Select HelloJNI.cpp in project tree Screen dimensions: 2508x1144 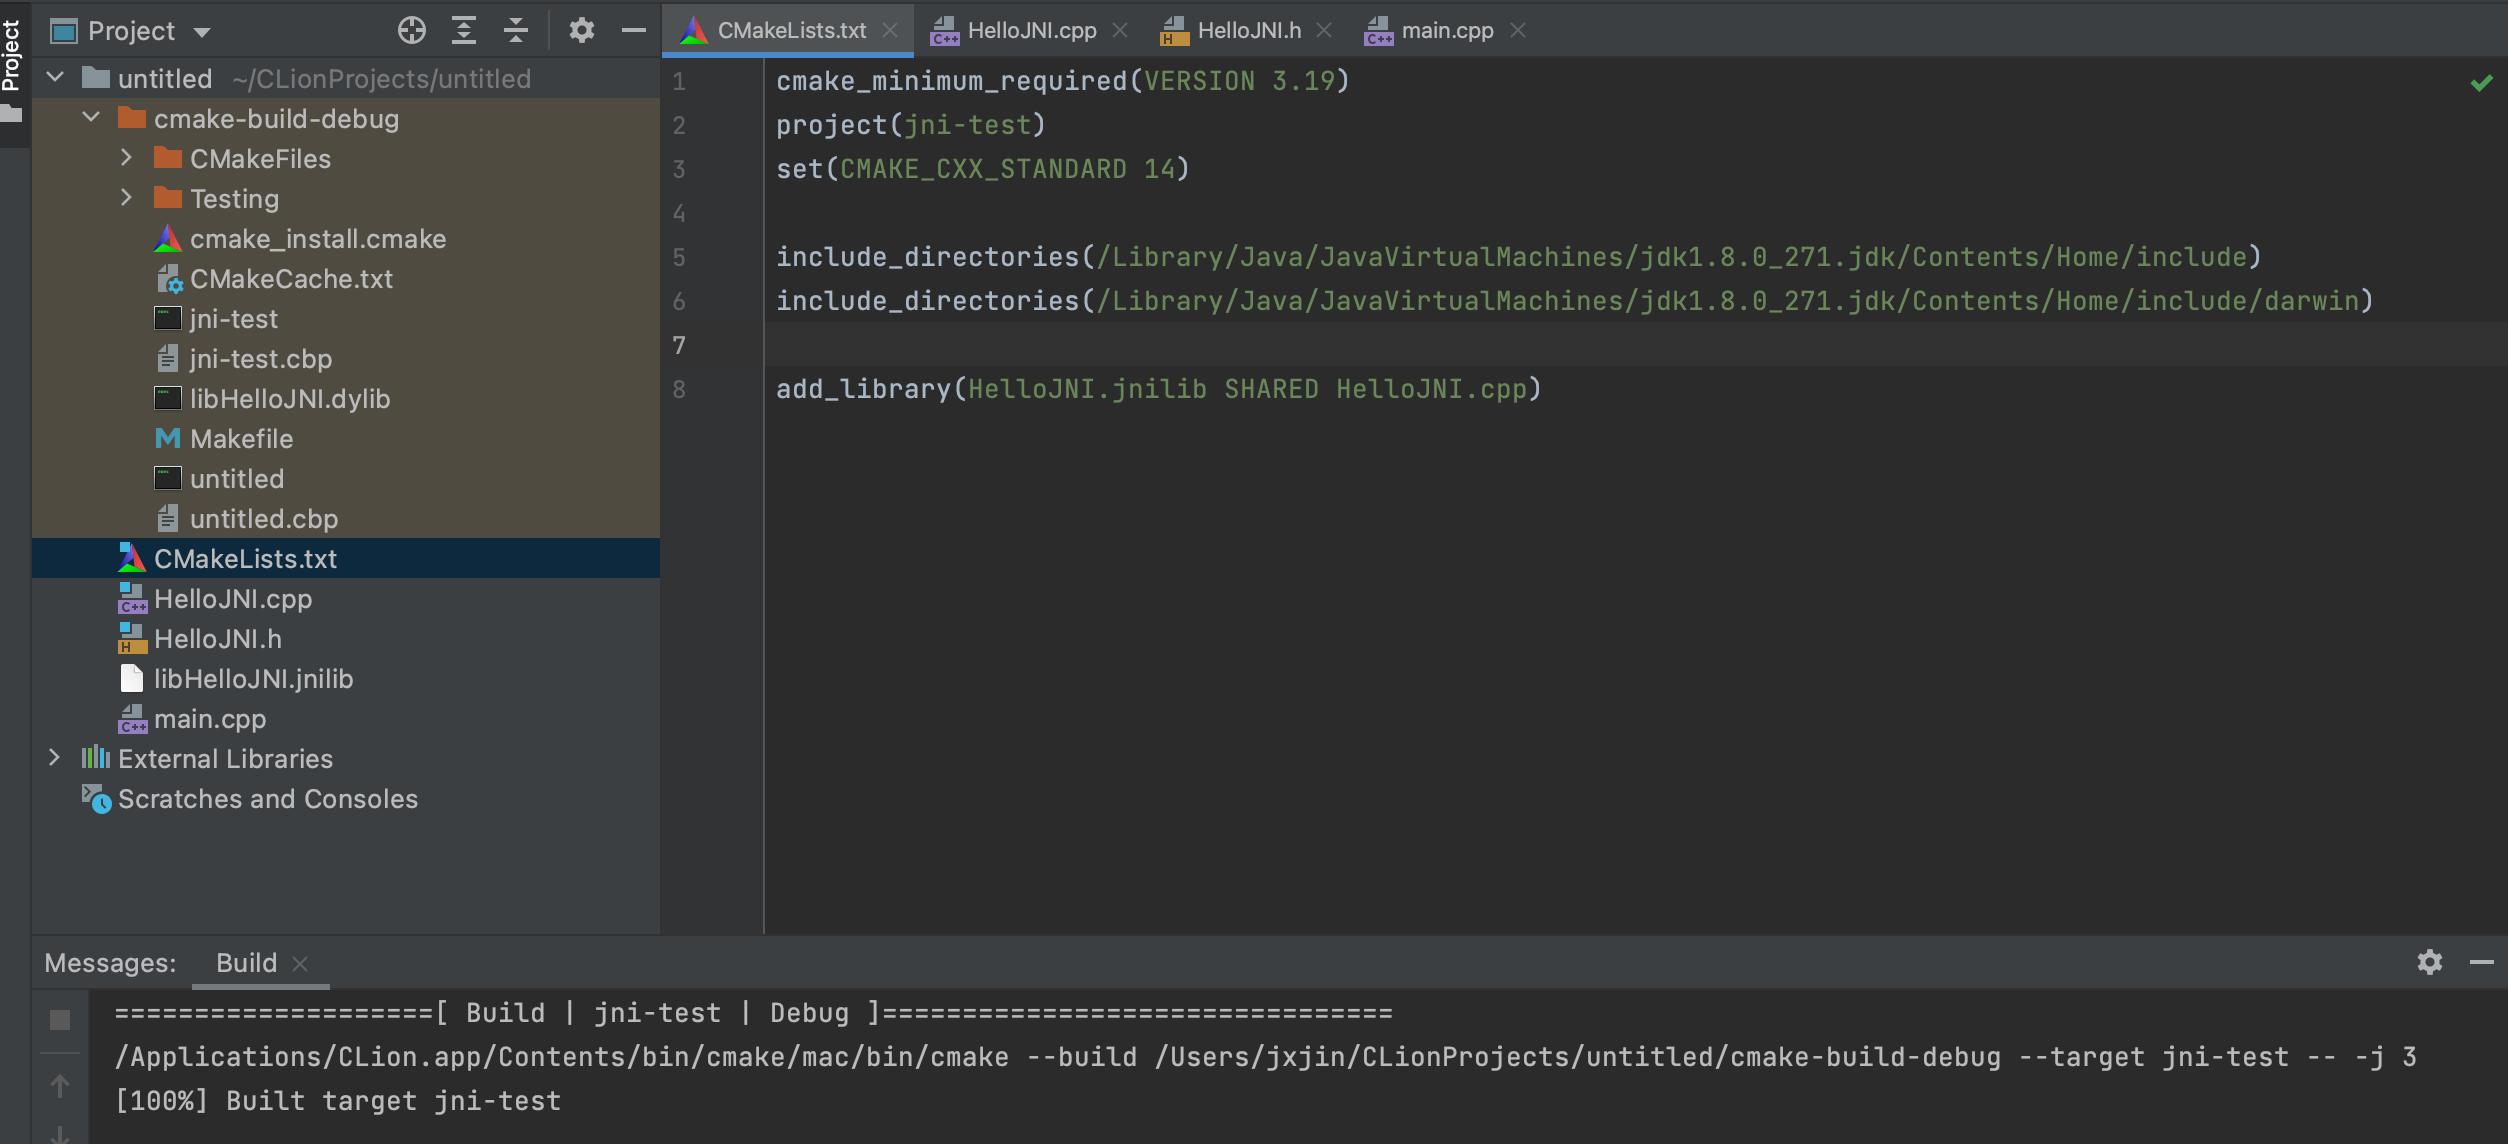(x=233, y=599)
